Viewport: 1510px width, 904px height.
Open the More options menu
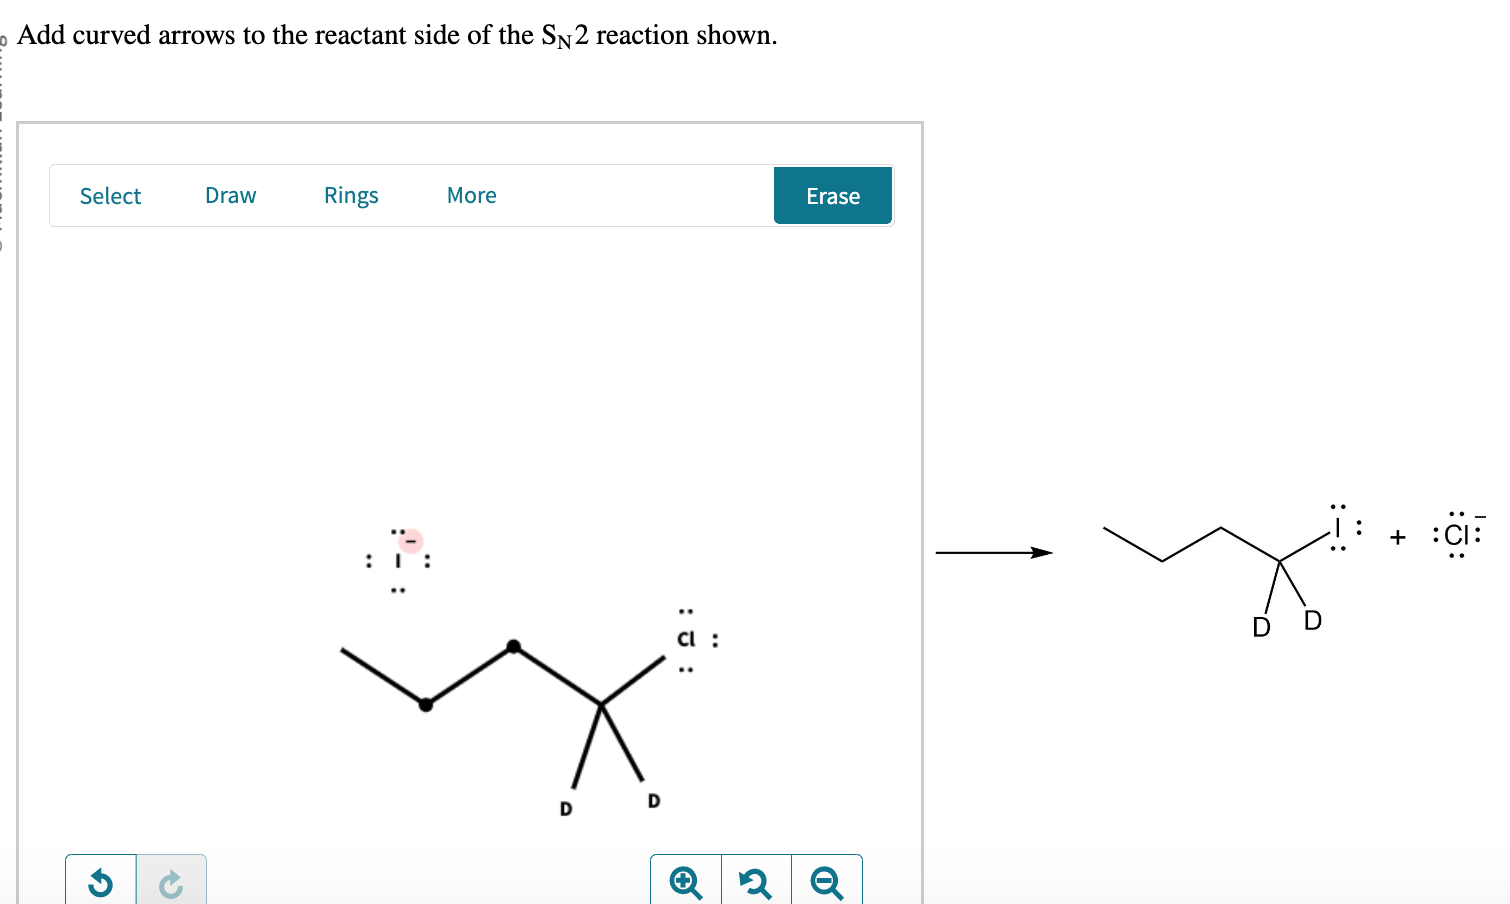pyautogui.click(x=471, y=195)
